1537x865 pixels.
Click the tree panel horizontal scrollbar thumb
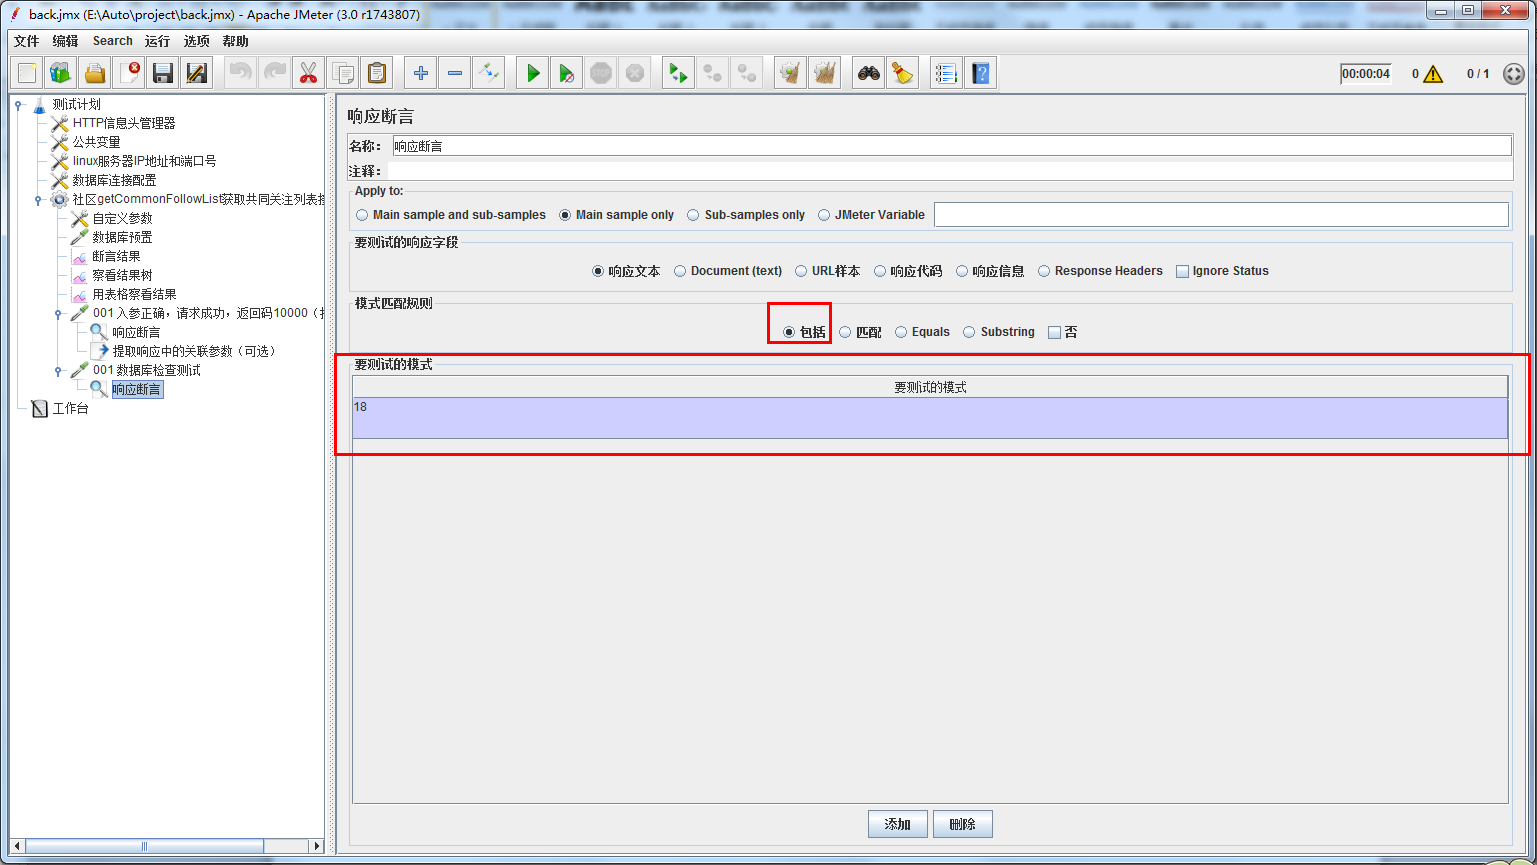145,846
